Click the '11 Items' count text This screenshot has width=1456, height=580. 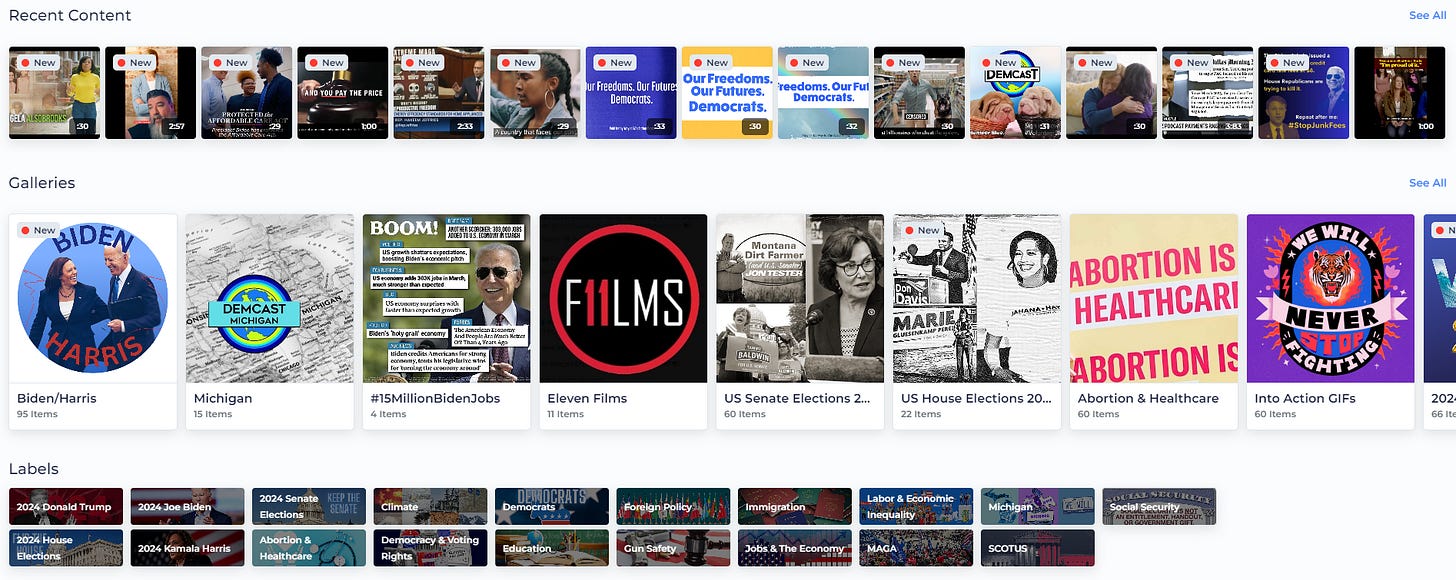tap(565, 414)
